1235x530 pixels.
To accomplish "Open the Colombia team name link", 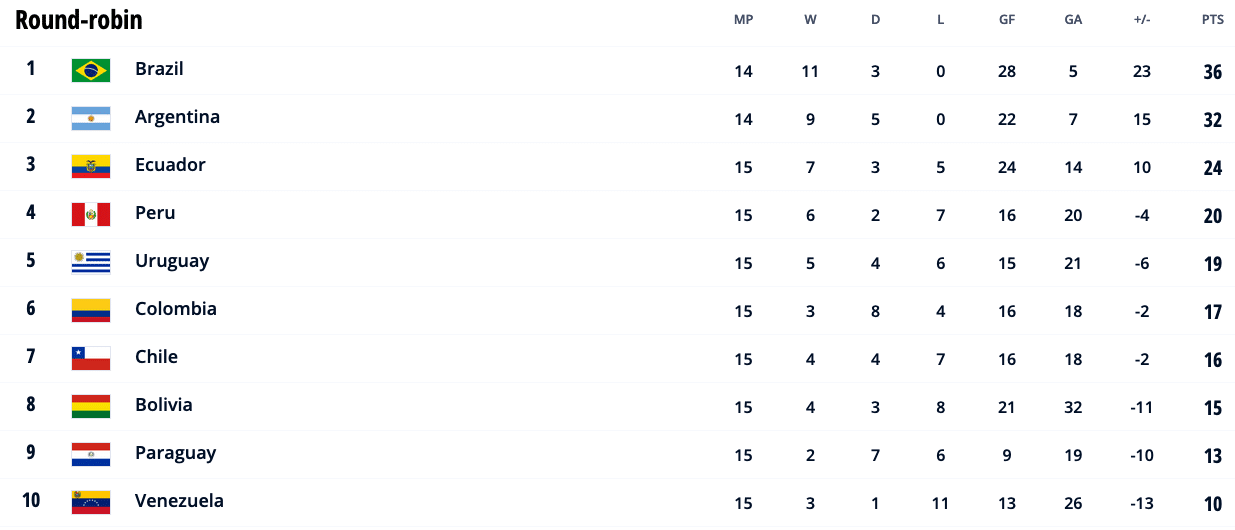I will coord(176,309).
